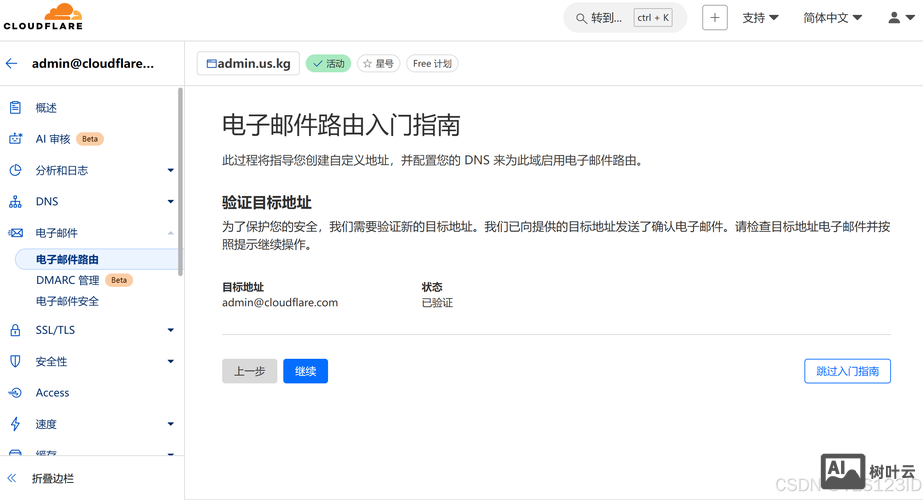The height and width of the screenshot is (500, 923).
Task: Click the Beta badge next to AI 审核
Action: click(90, 139)
